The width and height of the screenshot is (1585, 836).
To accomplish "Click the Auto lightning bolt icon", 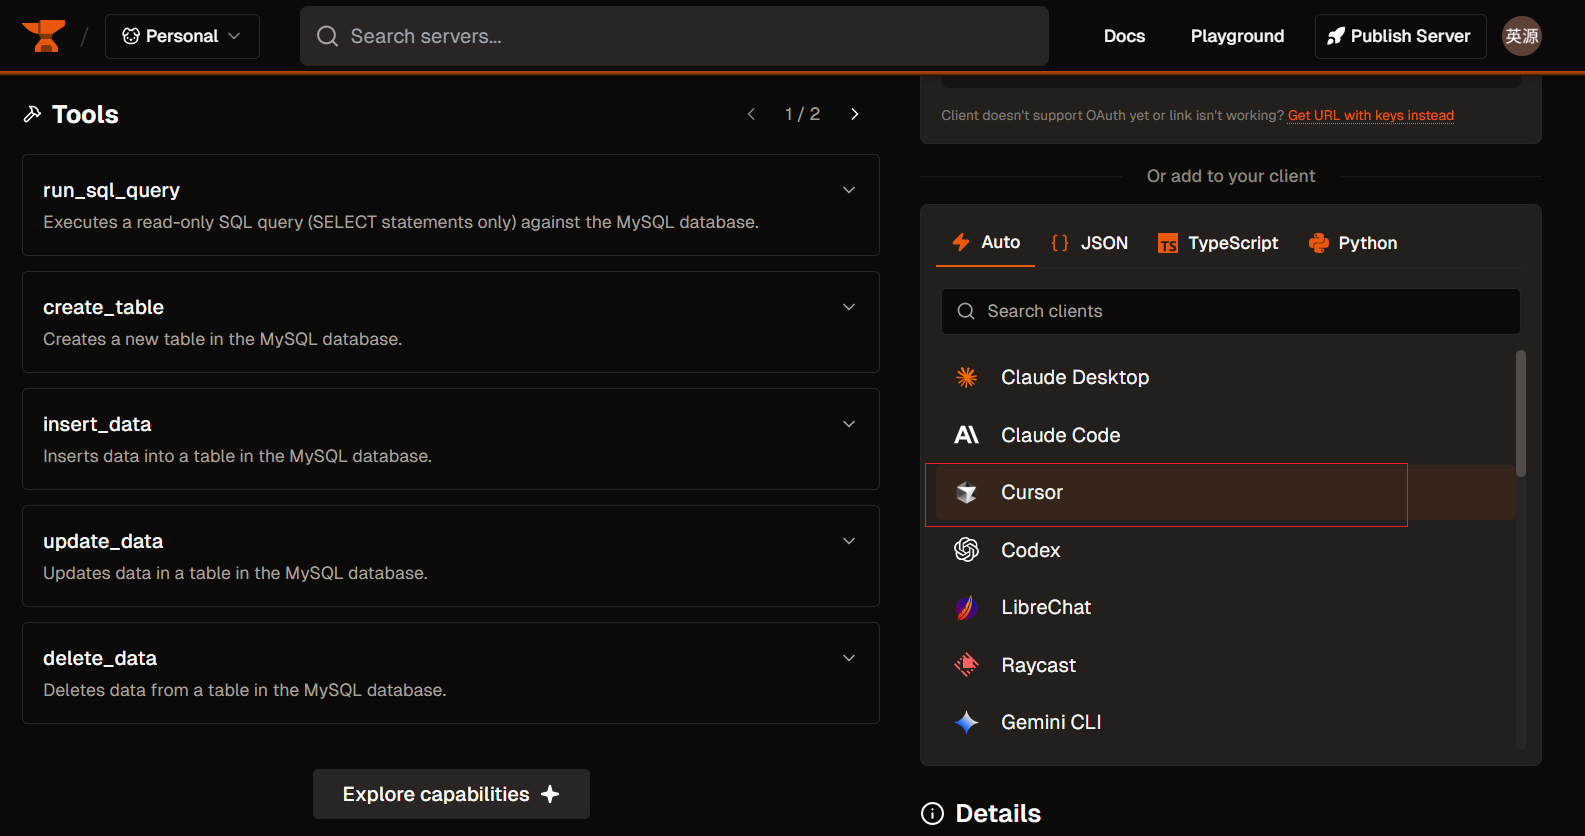I will 961,242.
